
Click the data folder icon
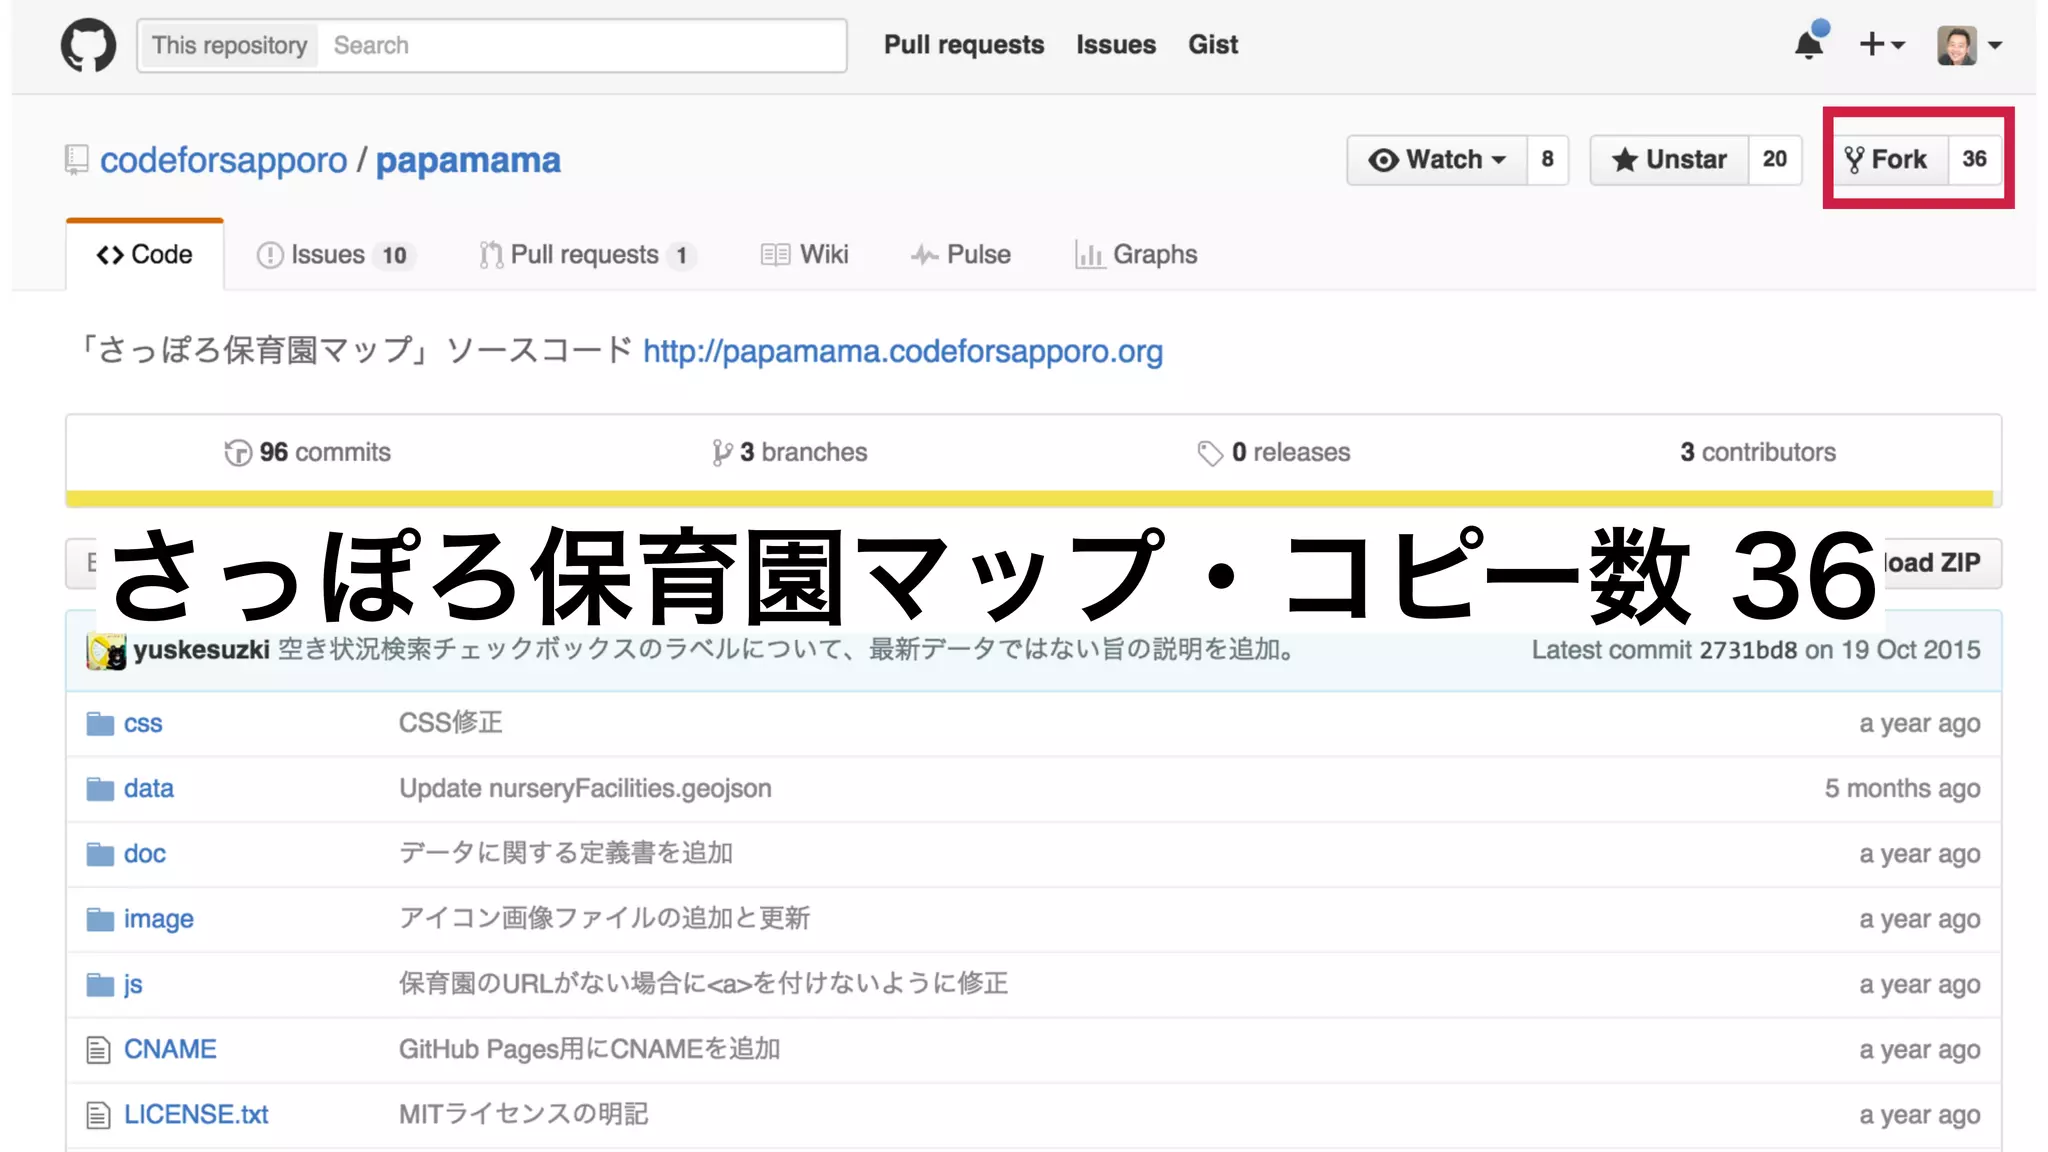[100, 789]
